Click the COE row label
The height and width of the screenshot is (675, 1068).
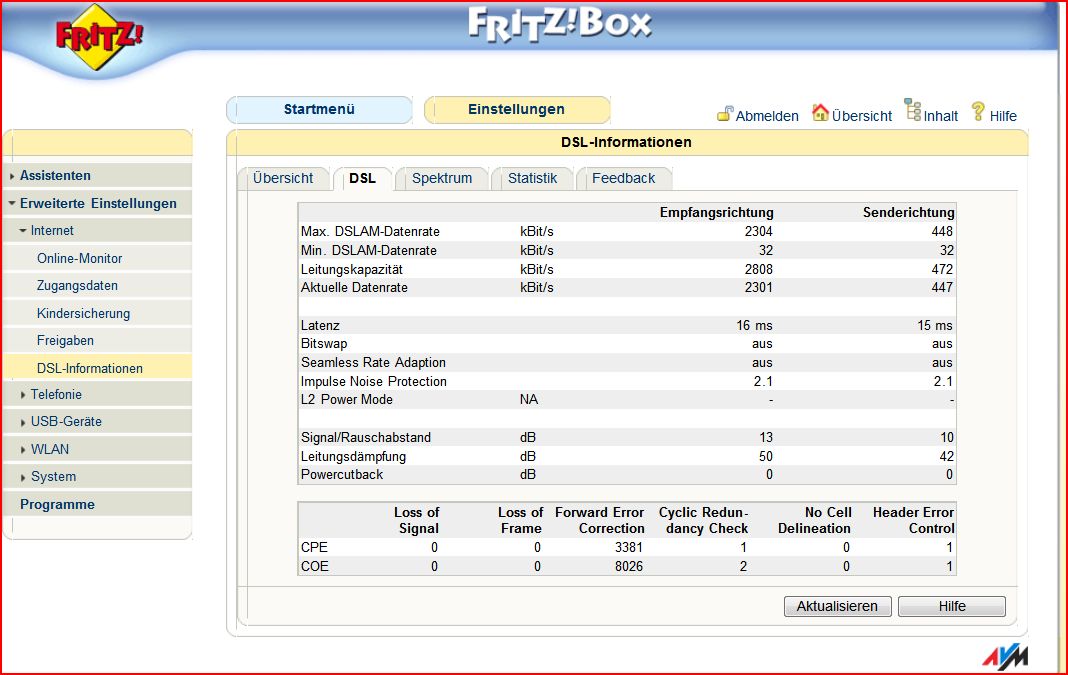[315, 567]
